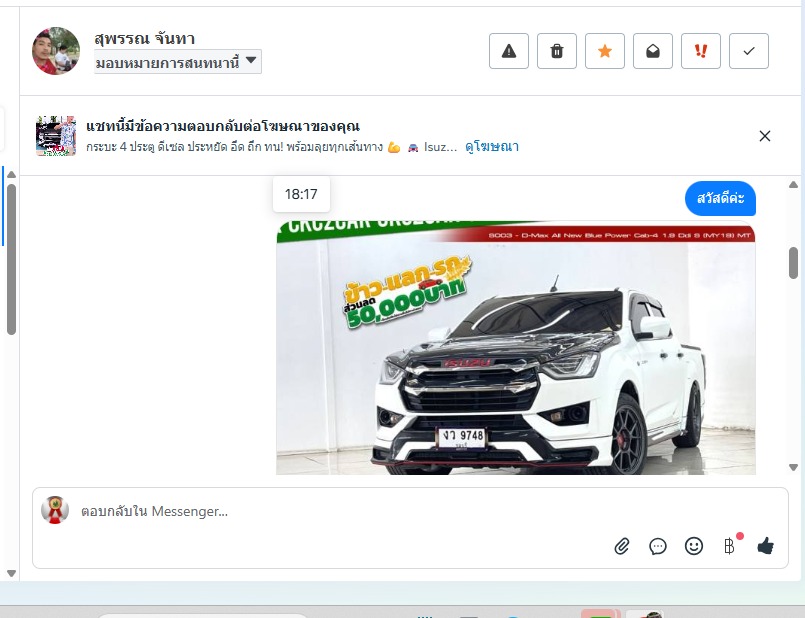This screenshot has width=805, height=618.
Task: Click chat scrollbar up arrow
Action: click(x=793, y=184)
